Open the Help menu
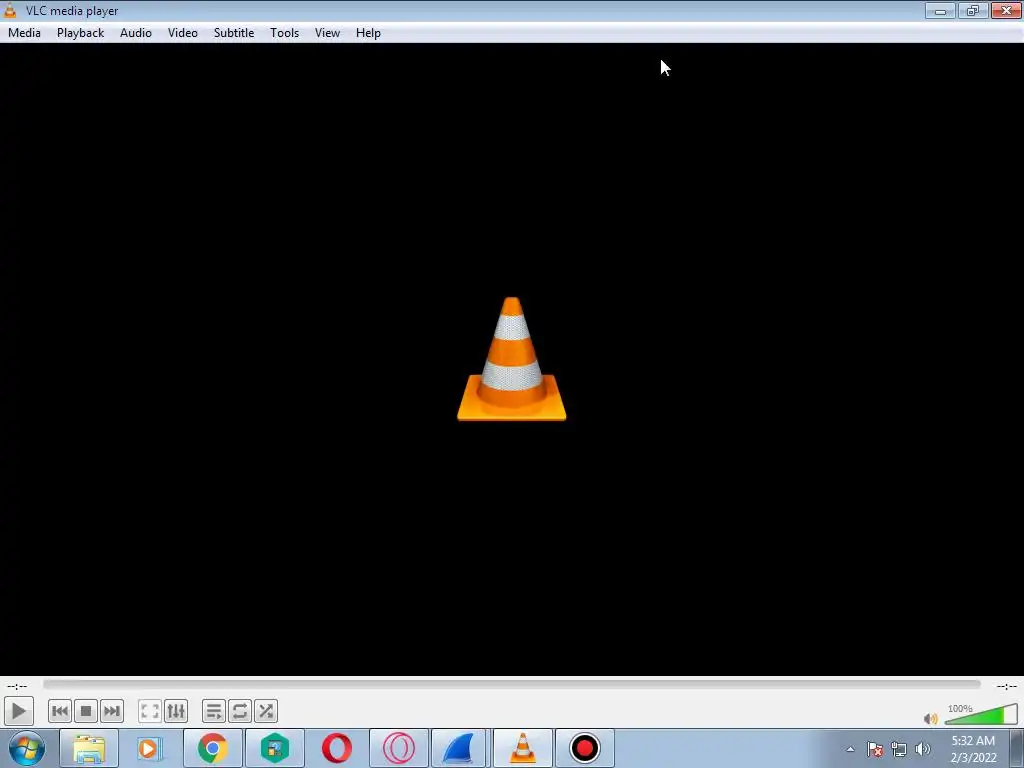 pyautogui.click(x=368, y=33)
